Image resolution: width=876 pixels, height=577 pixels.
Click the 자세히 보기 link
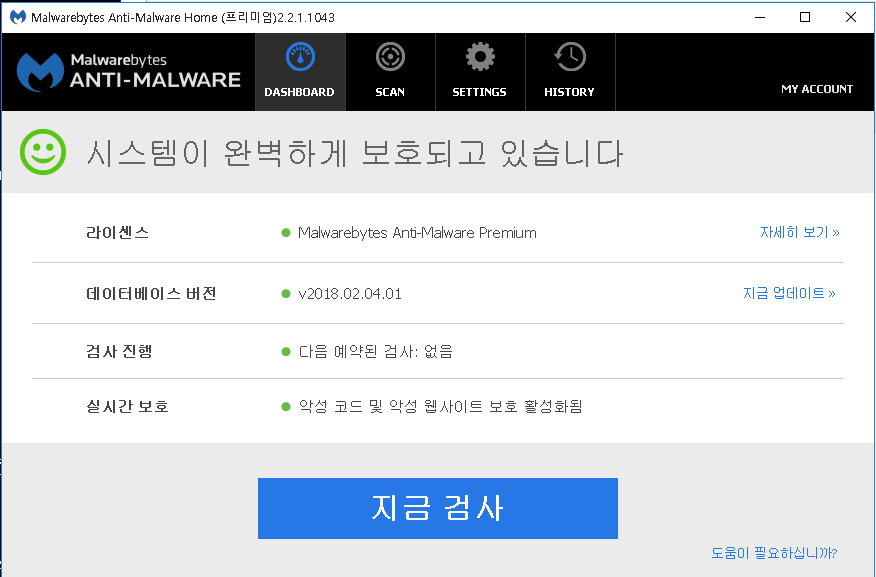799,232
